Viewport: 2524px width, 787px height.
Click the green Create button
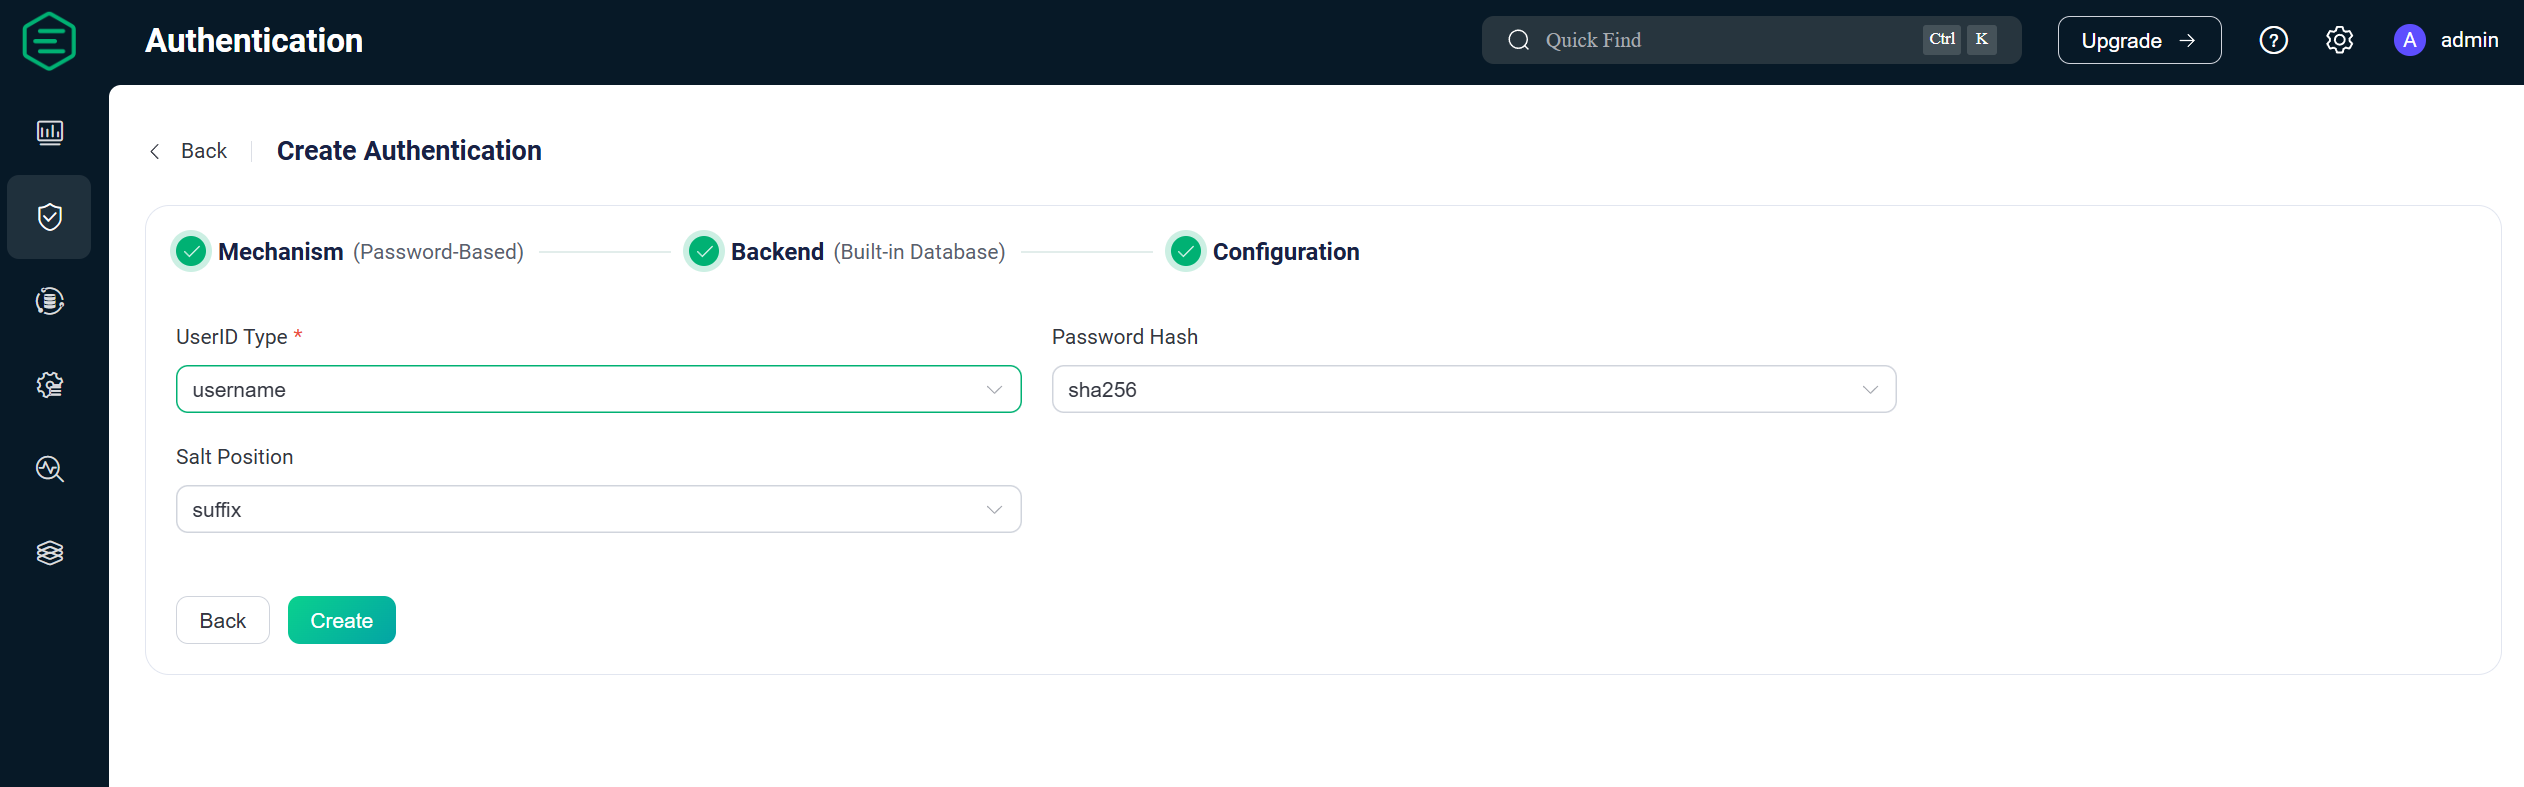coord(342,620)
